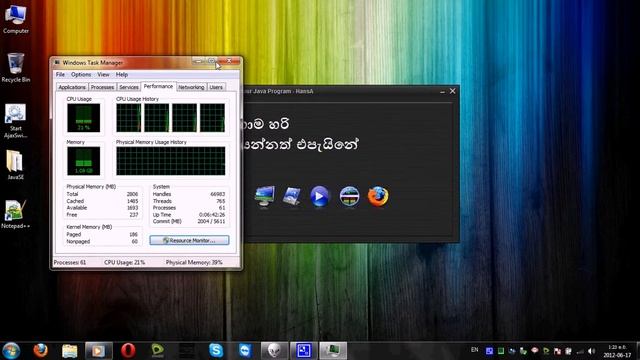Minimize the Java Program window
The width and height of the screenshot is (640, 360).
(442, 92)
